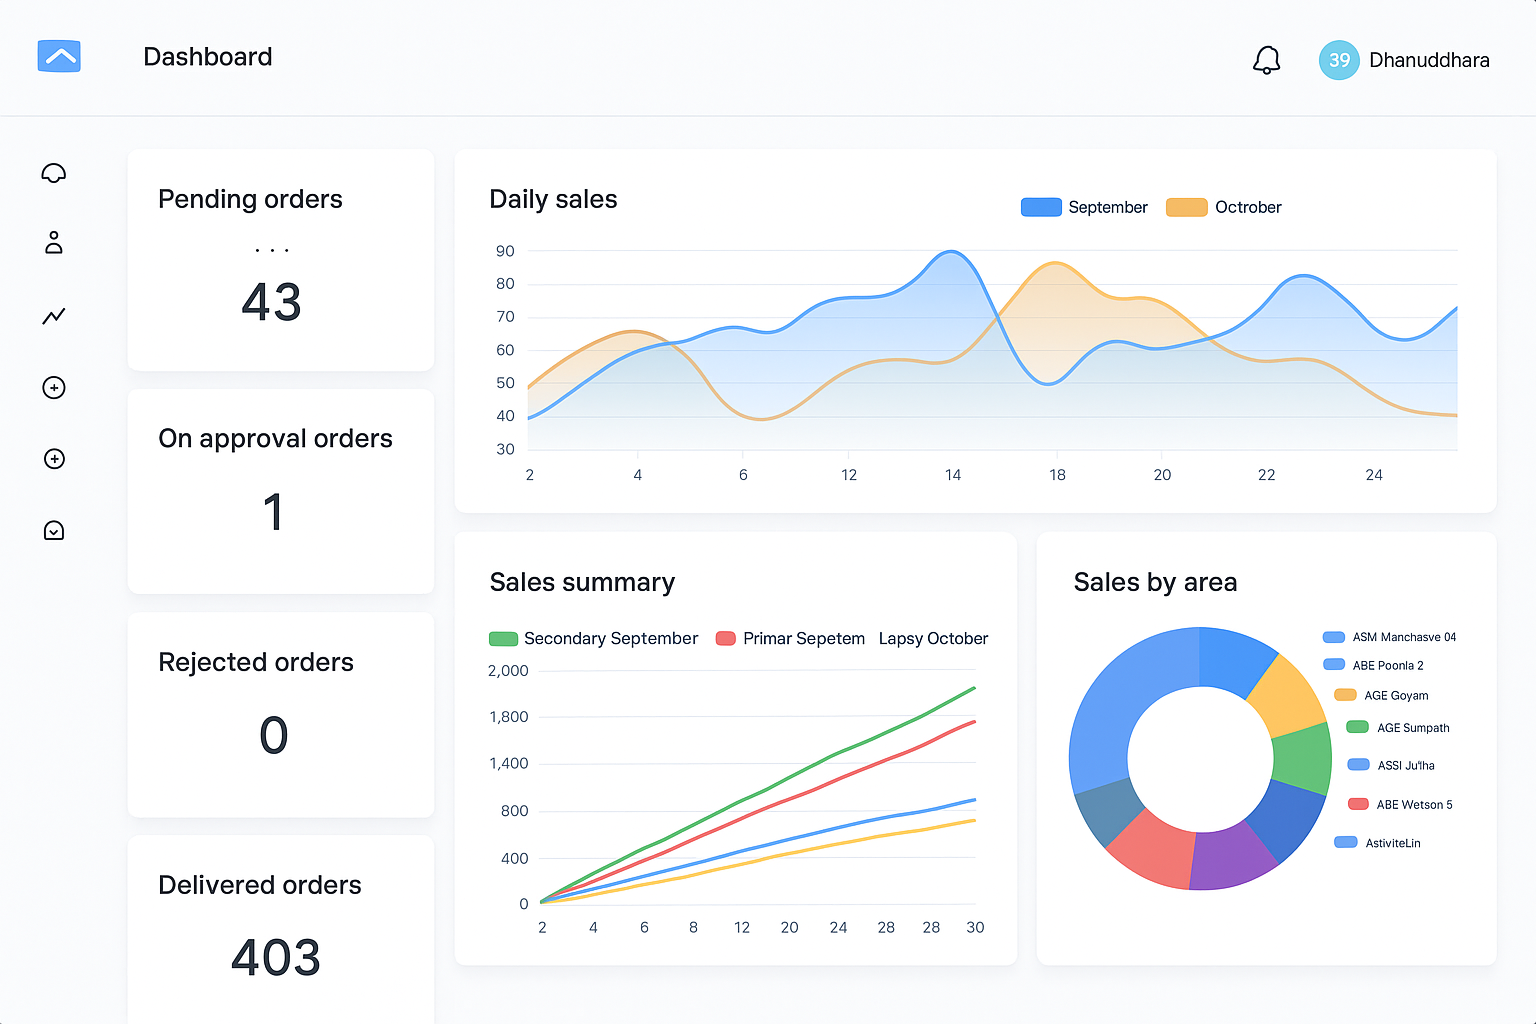Click the Dashboard title in the header
The width and height of the screenshot is (1536, 1024).
click(207, 57)
